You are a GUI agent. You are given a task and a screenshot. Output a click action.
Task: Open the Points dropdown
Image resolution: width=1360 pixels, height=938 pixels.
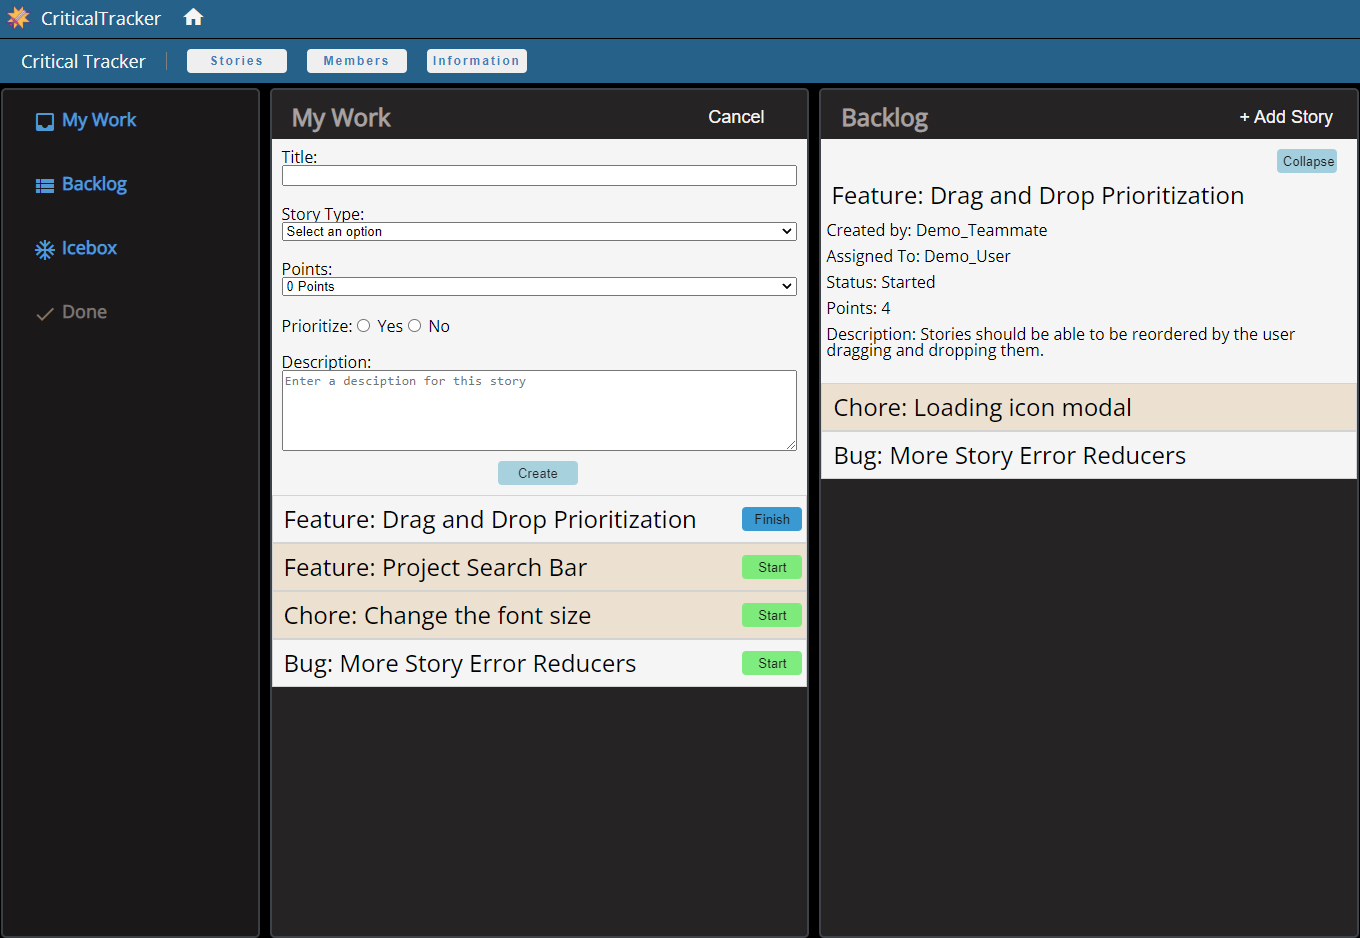click(539, 286)
